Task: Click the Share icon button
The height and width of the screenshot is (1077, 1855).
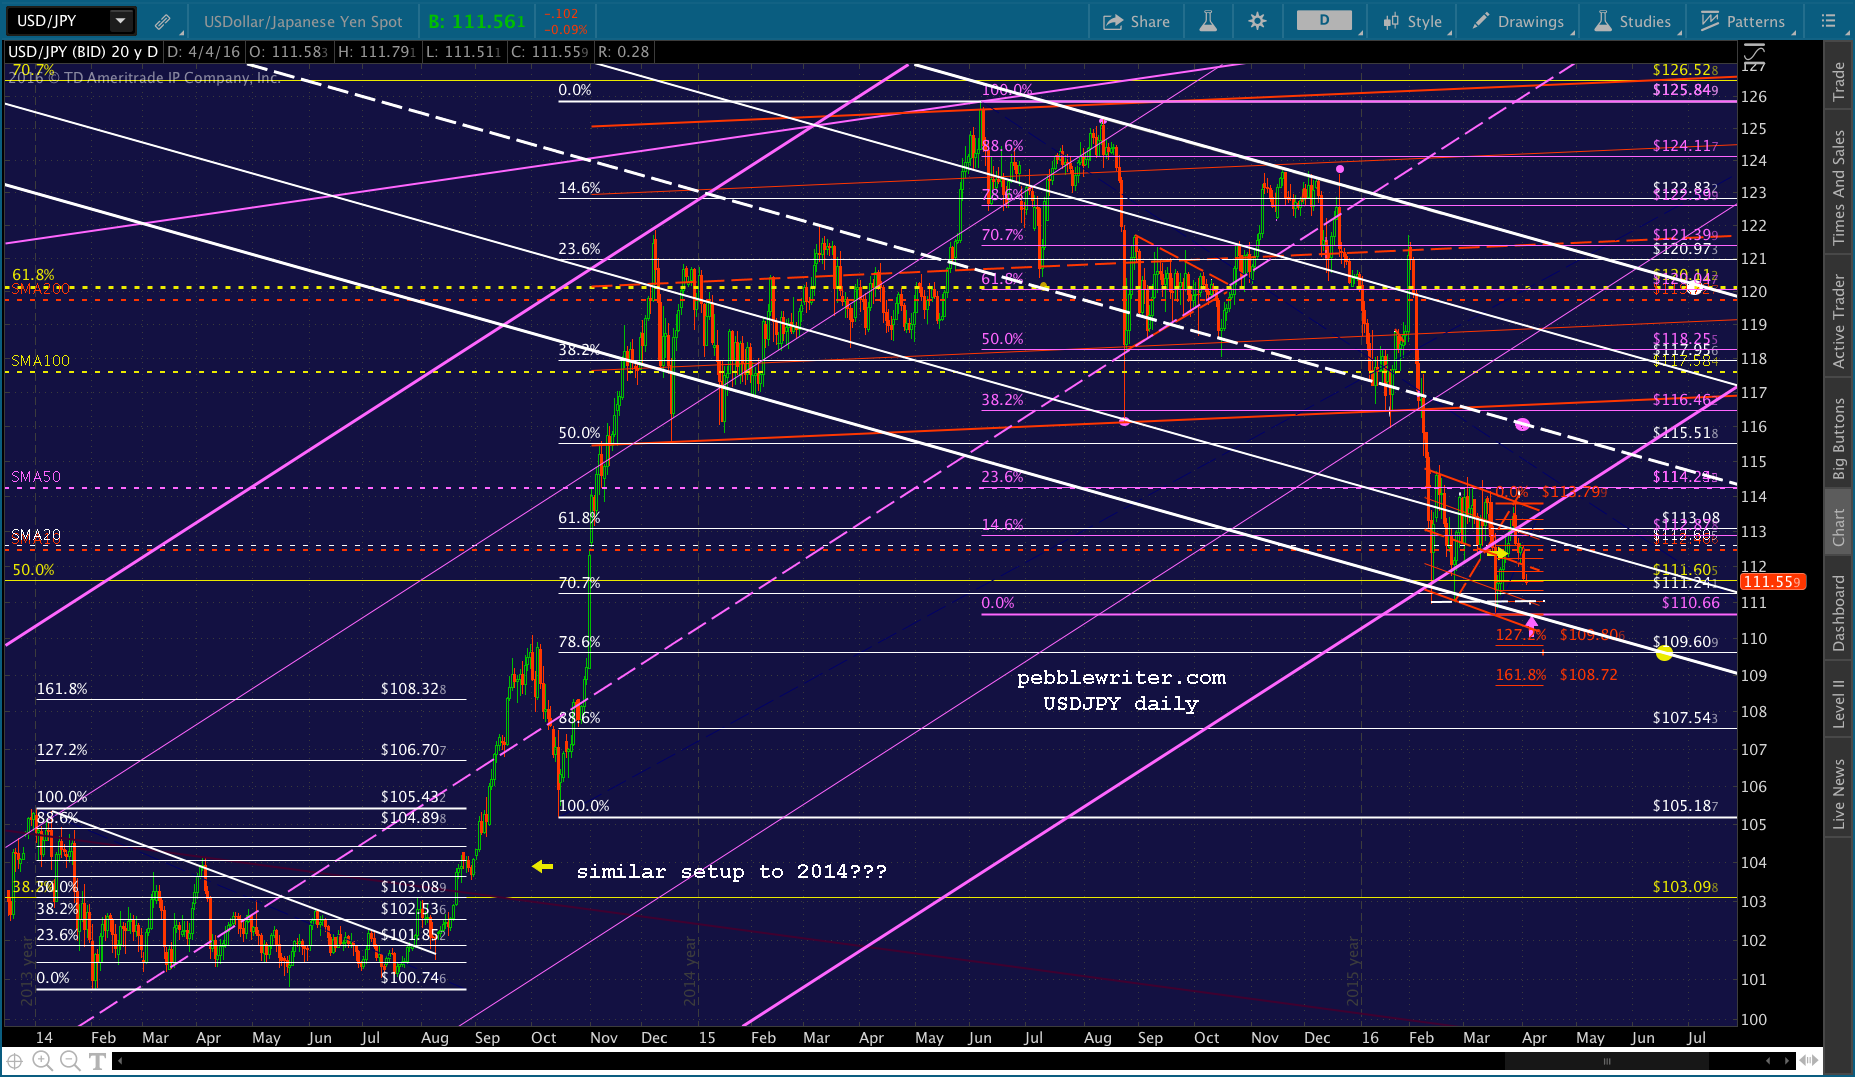Action: coord(1136,21)
